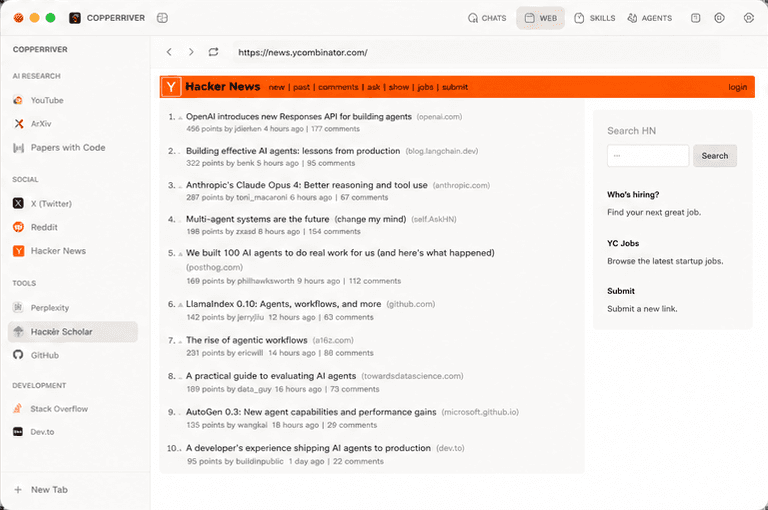Click the Search button in Search HN
The image size is (768, 510).
[x=715, y=156]
